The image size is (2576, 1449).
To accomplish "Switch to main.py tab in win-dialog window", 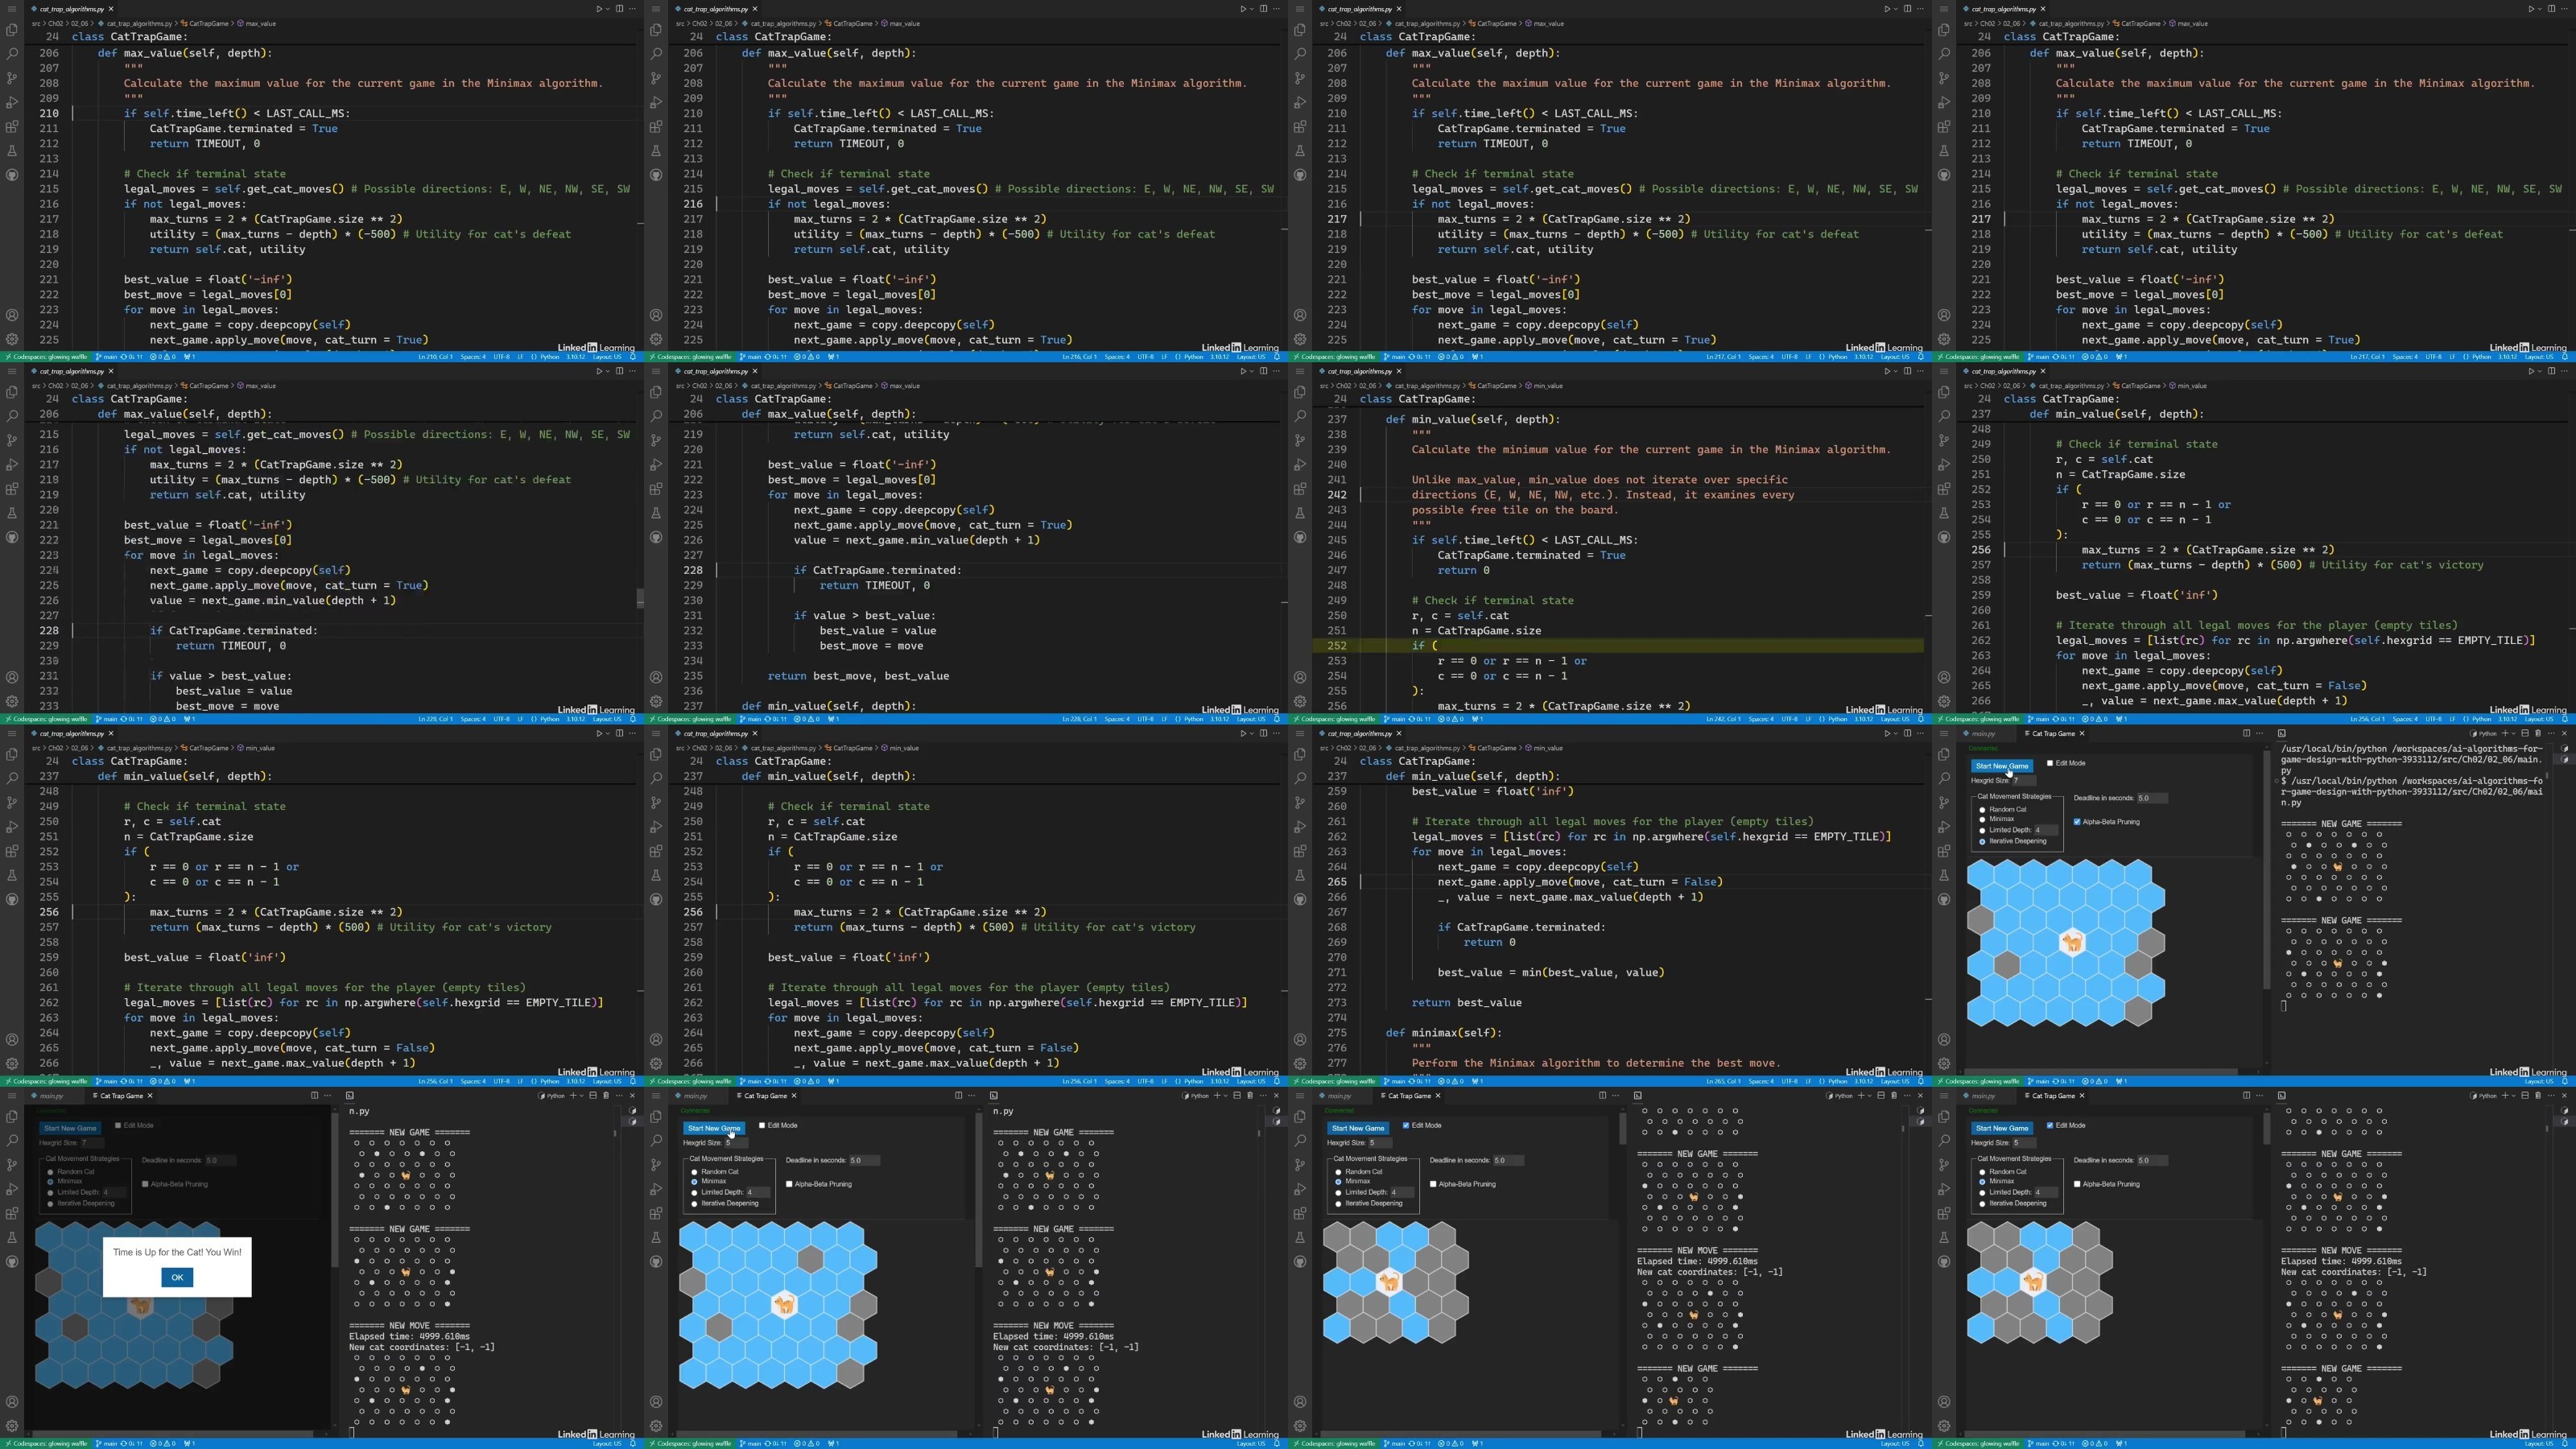I will [50, 1096].
